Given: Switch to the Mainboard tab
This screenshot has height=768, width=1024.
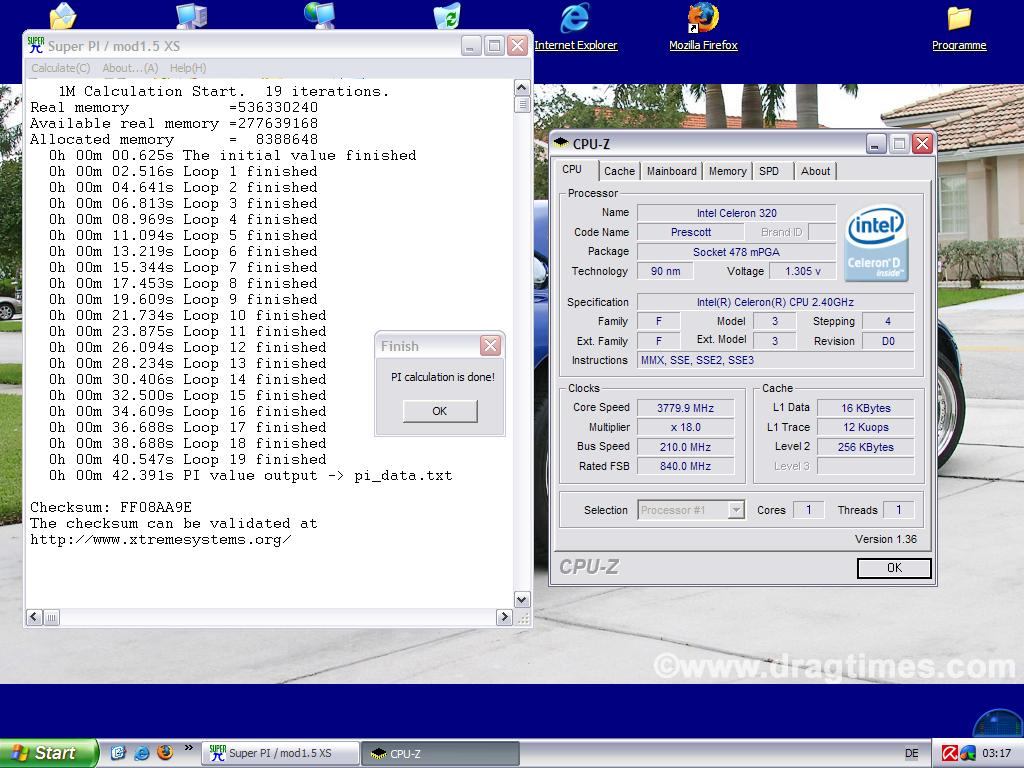Looking at the screenshot, I should (671, 171).
